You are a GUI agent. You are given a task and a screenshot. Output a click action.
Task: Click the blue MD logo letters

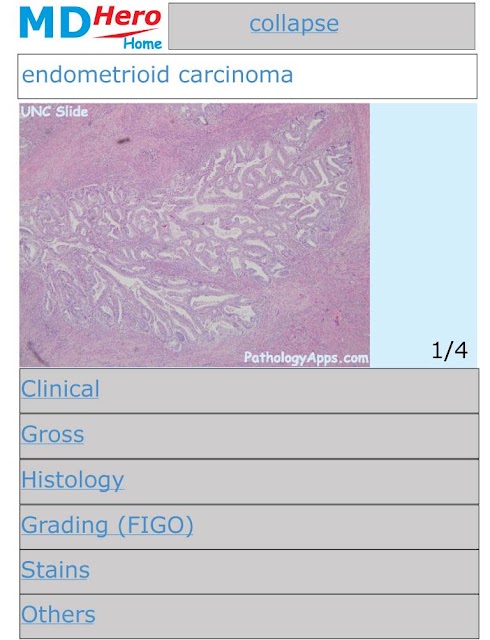coord(55,24)
